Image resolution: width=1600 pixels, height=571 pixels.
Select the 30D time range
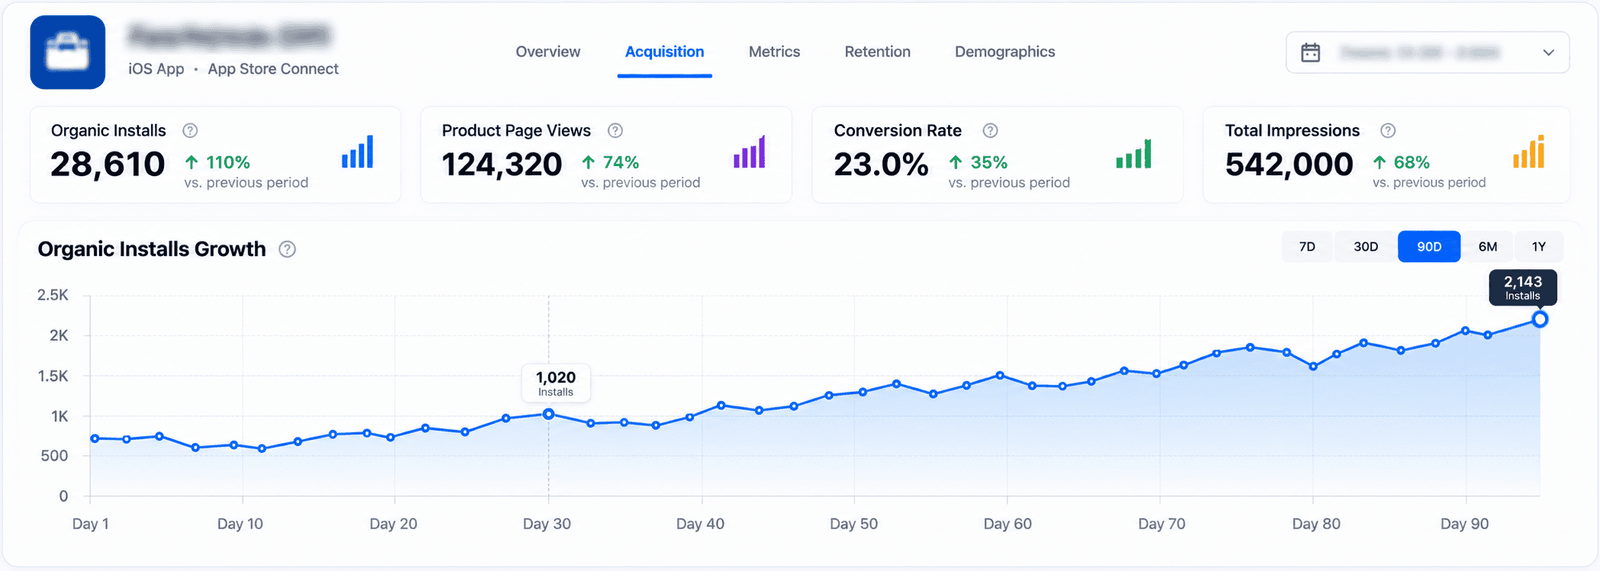(1365, 246)
